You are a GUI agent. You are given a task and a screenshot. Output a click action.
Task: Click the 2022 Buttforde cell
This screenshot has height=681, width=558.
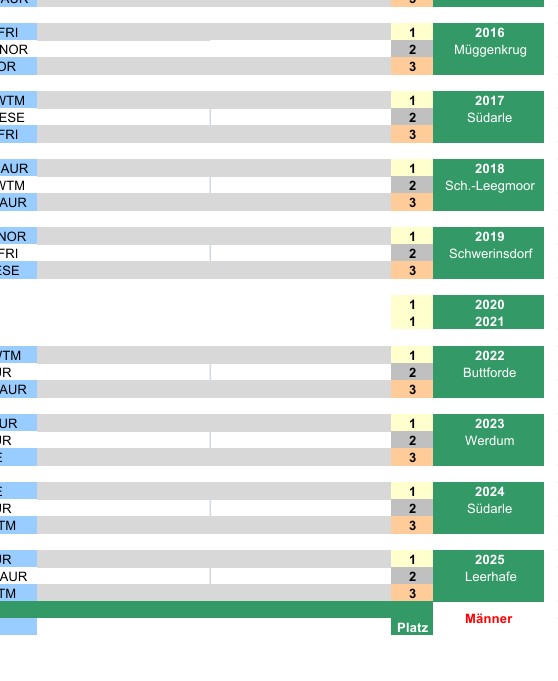pyautogui.click(x=488, y=372)
